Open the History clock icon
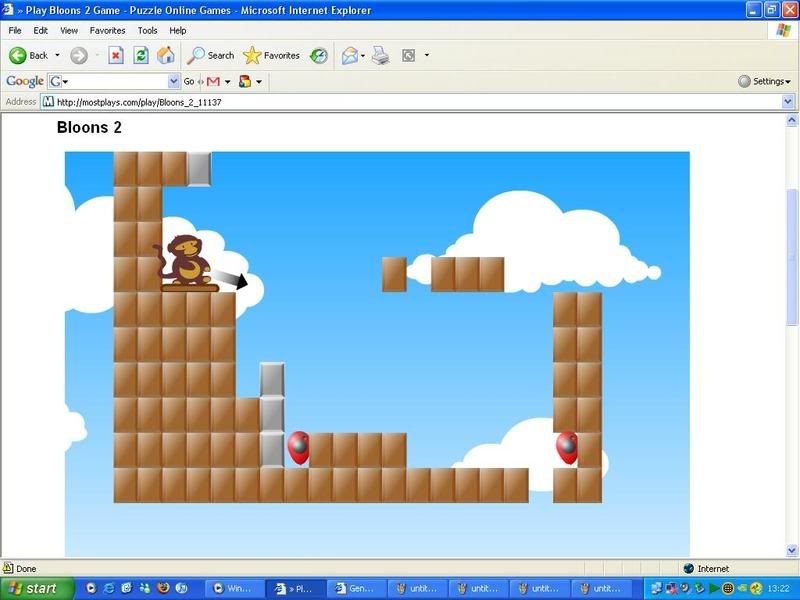This screenshot has width=800, height=600. click(x=319, y=56)
